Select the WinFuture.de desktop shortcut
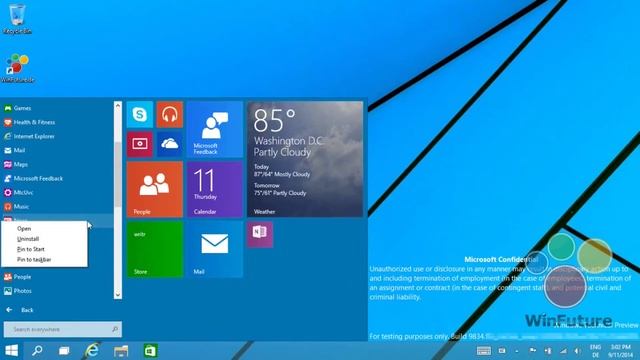640x360 pixels. click(17, 68)
